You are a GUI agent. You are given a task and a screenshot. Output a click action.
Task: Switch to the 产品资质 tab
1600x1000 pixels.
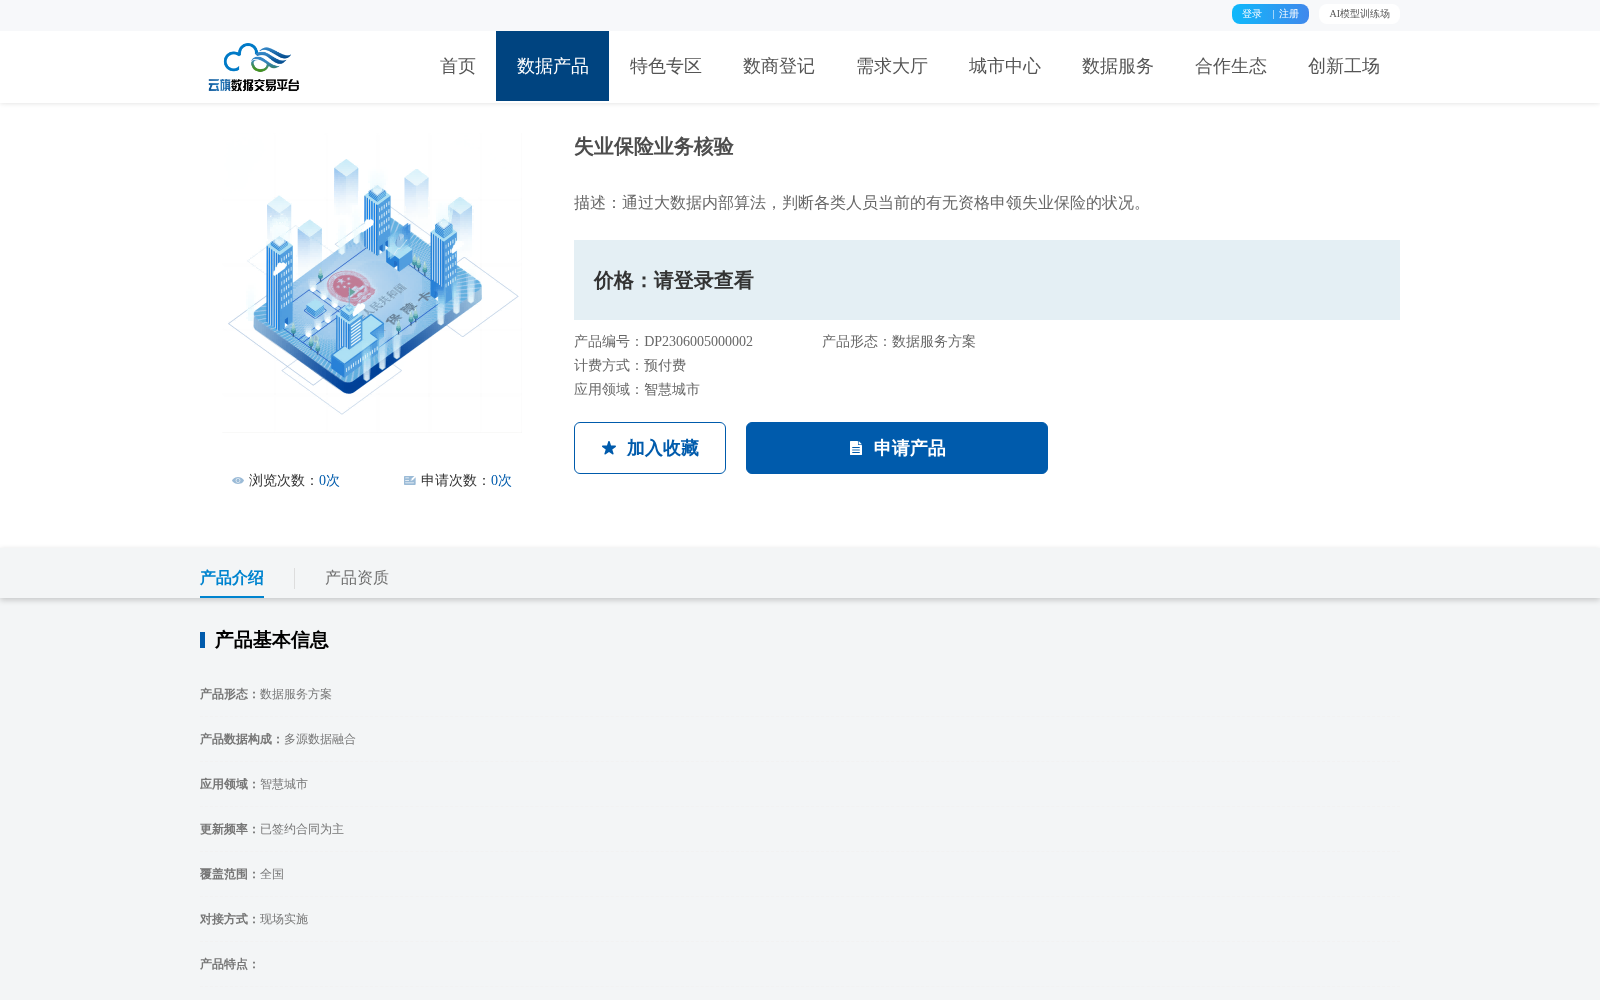click(357, 578)
